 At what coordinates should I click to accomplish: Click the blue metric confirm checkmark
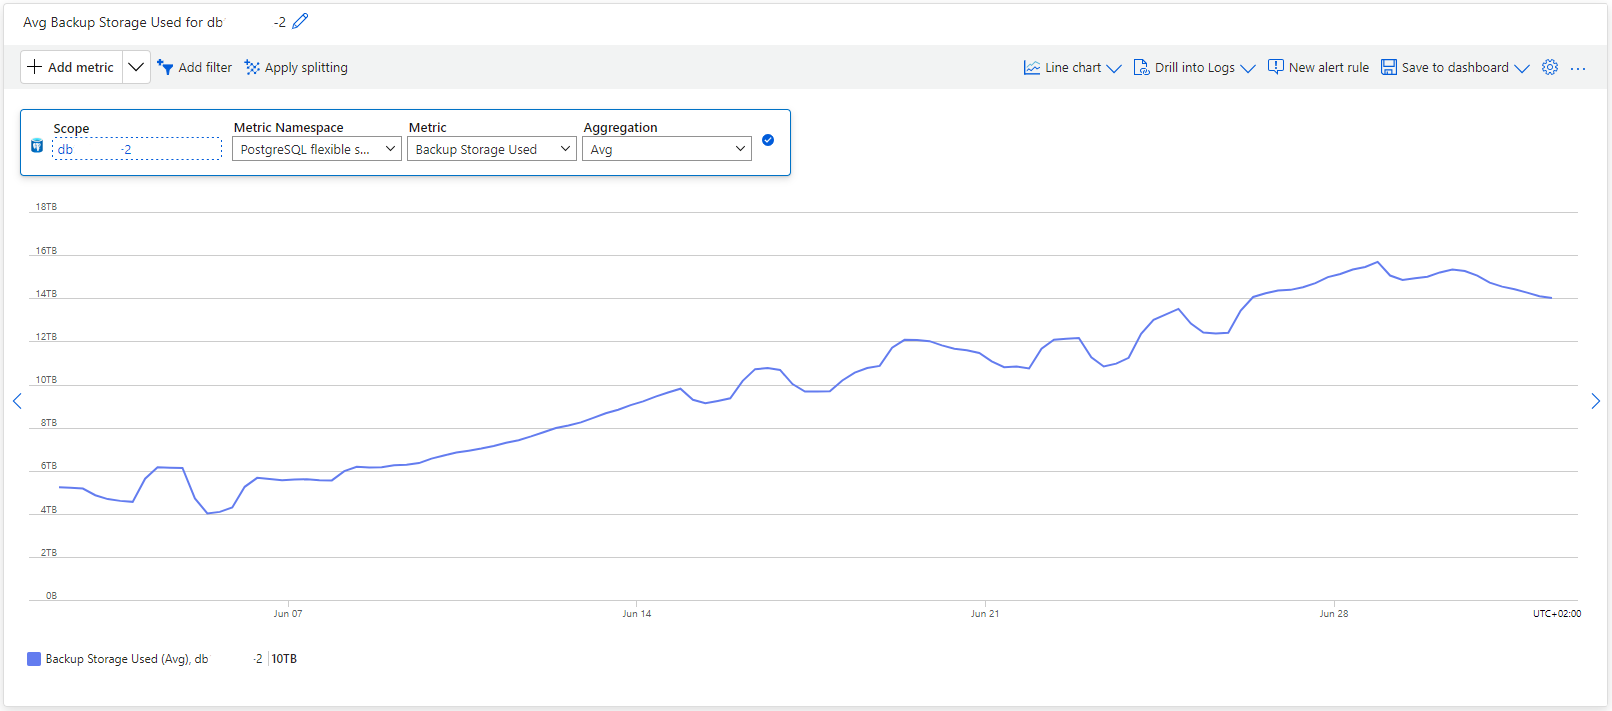tap(768, 140)
